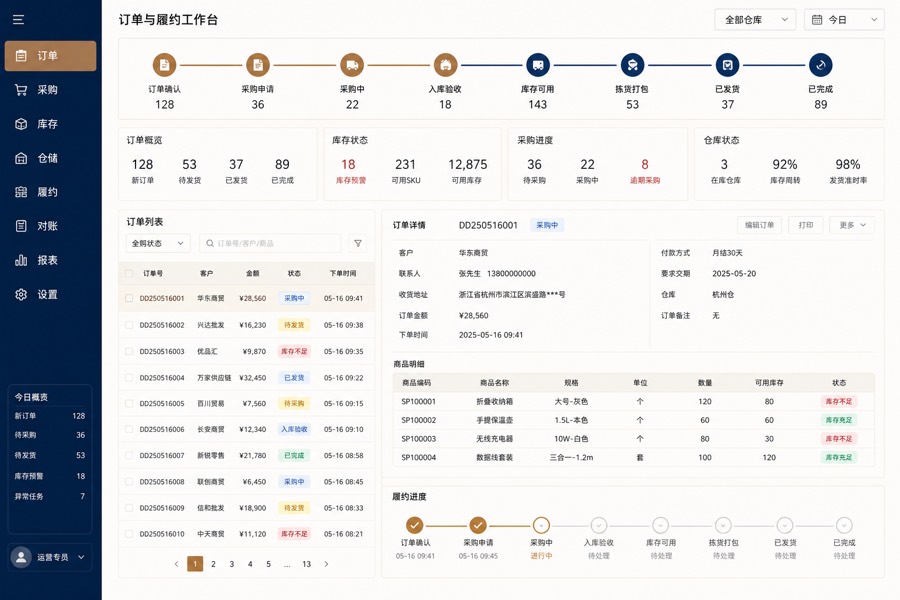900x600 pixels.
Task: Click product code SP100001 in 商品明细
Action: [418, 401]
